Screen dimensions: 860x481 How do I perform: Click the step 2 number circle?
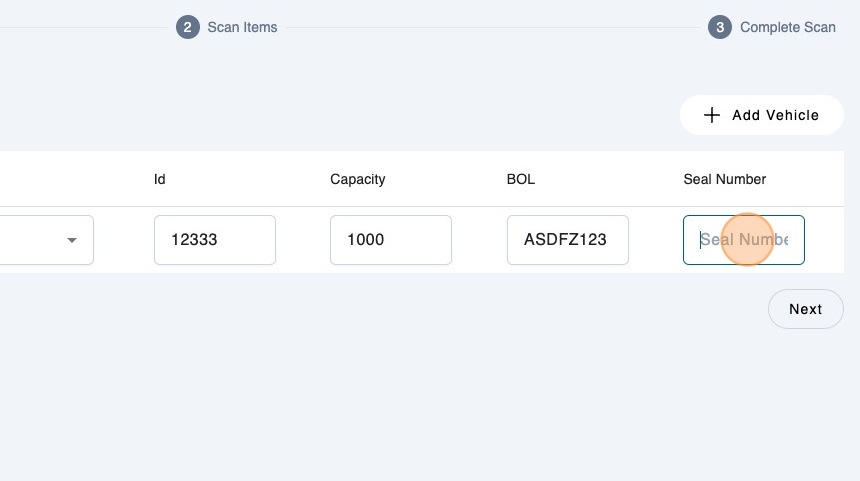187,27
